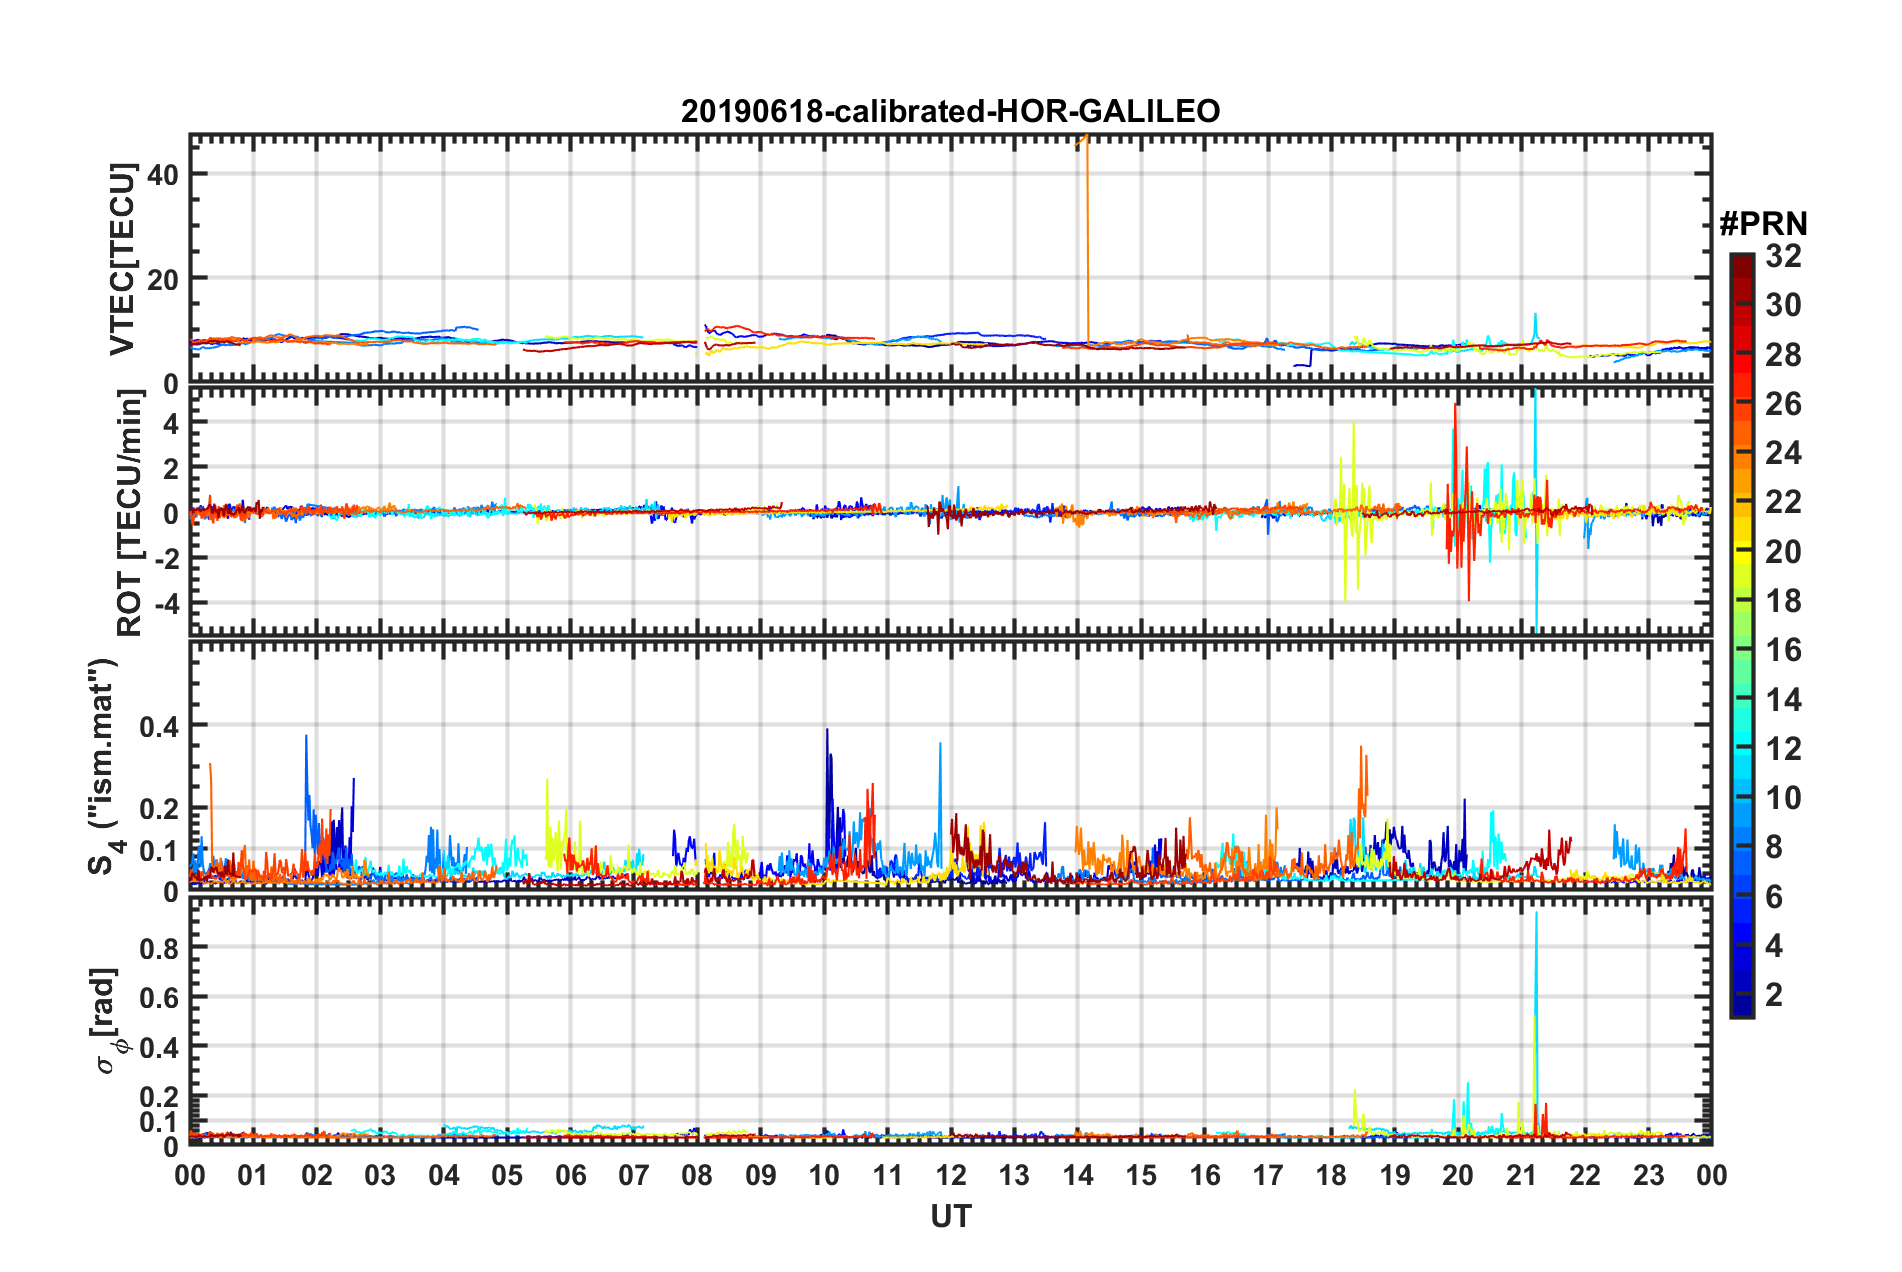Image resolution: width=1902 pixels, height=1272 pixels.
Task: Click the colorbar tick label 22
Action: point(1783,502)
